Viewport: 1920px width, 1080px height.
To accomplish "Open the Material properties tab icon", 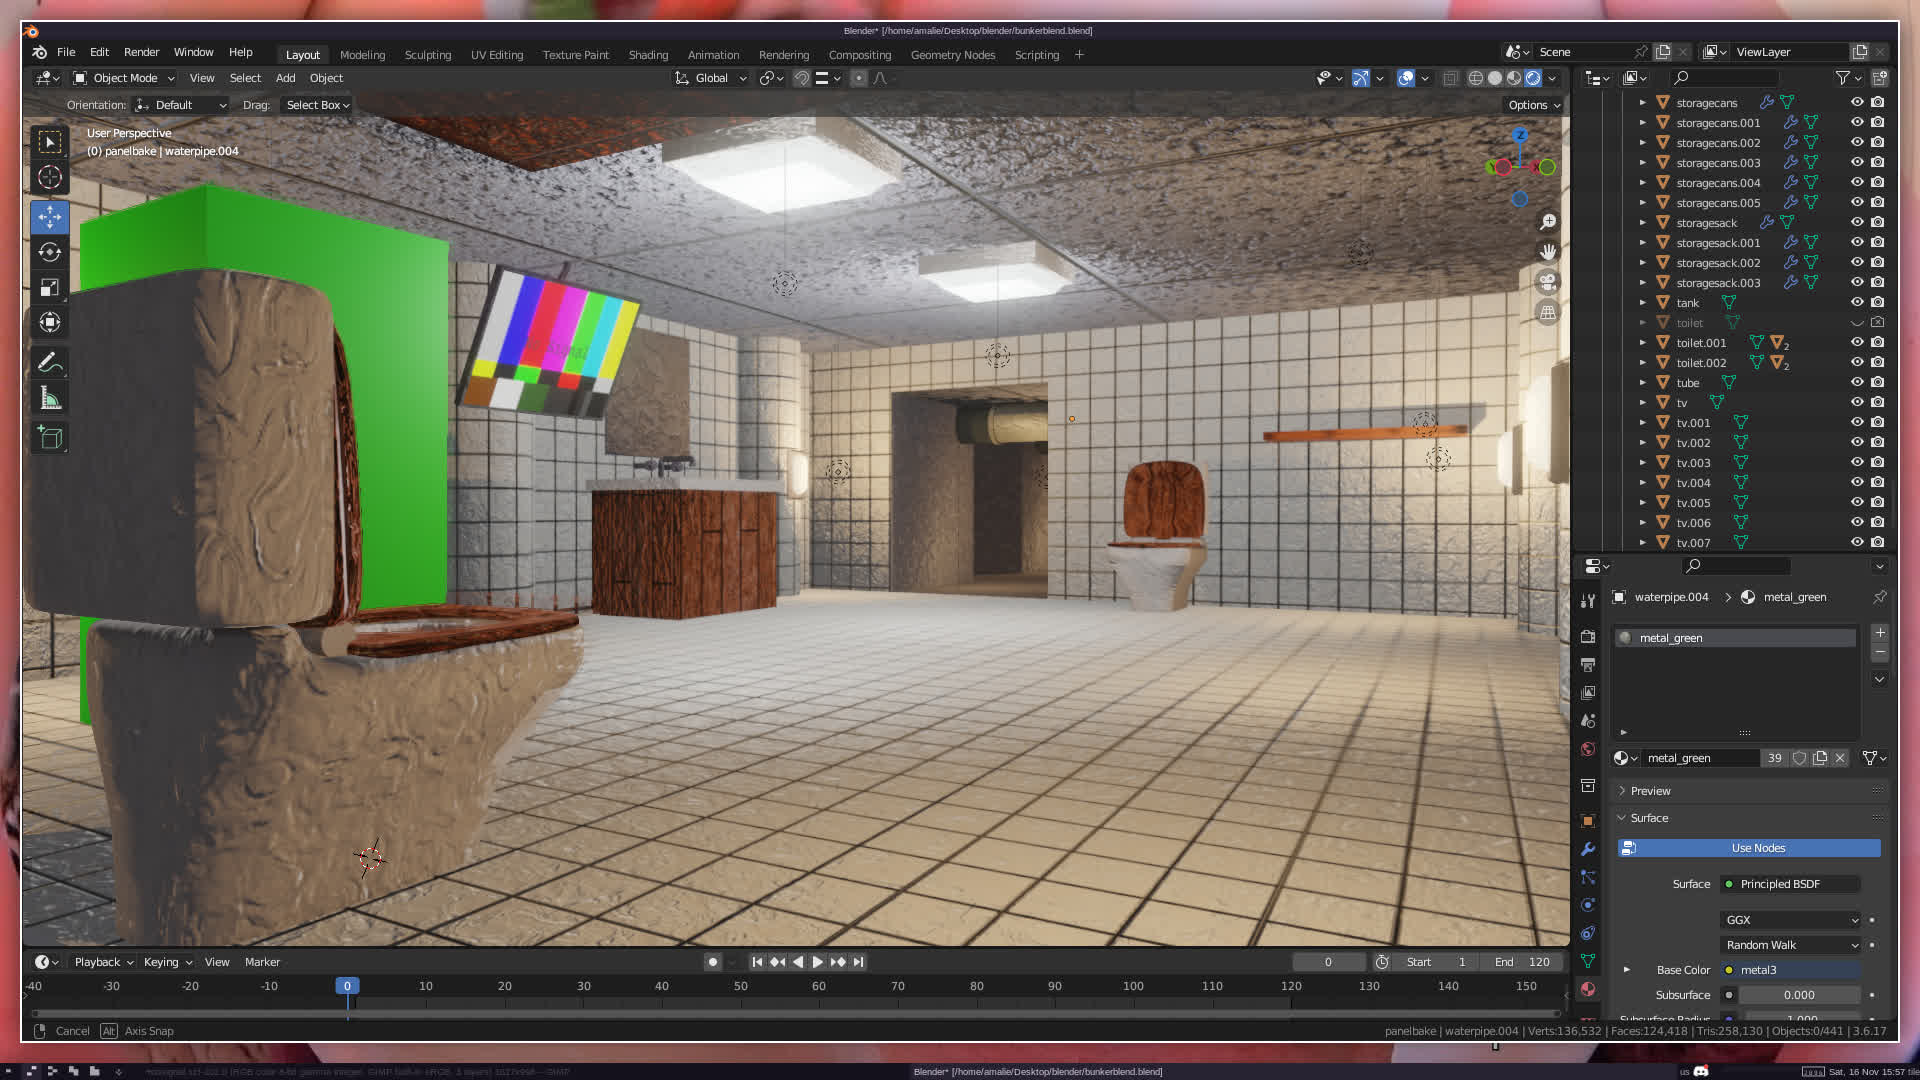I will point(1588,989).
